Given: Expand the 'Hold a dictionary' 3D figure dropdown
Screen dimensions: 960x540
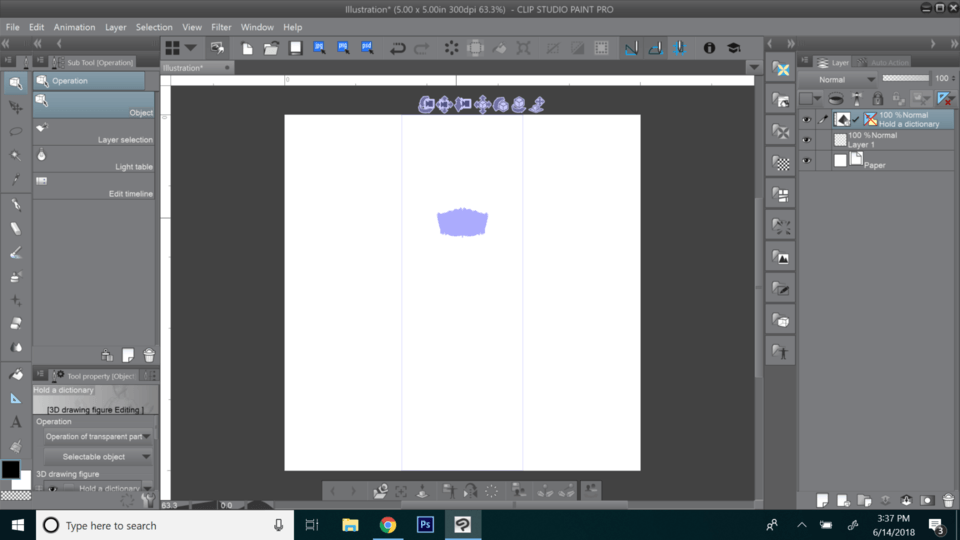Looking at the screenshot, I should point(147,489).
